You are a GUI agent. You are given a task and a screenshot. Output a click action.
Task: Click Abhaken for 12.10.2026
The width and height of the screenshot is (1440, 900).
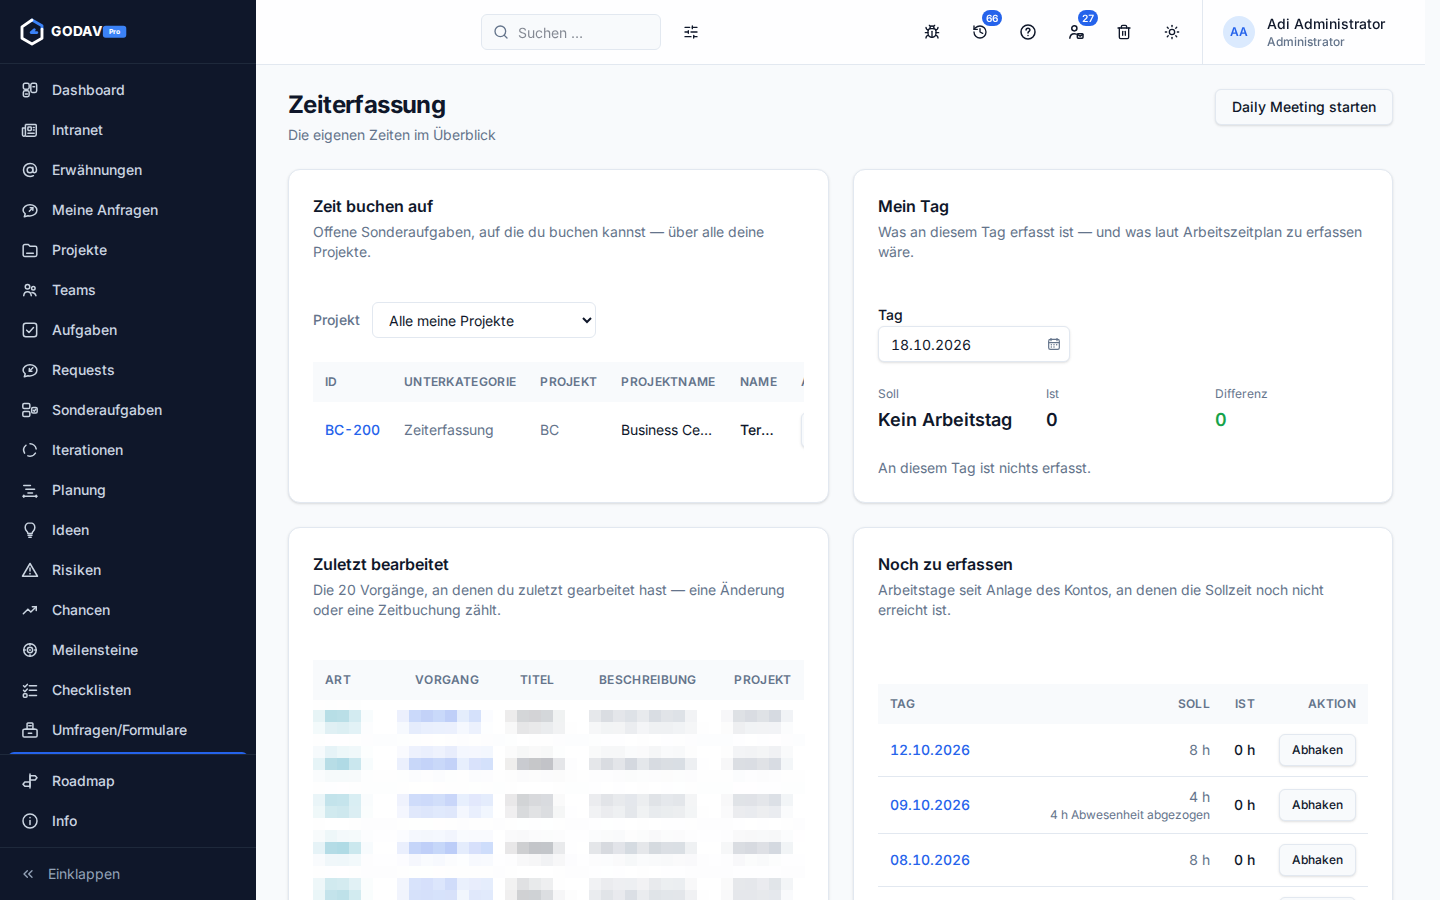pos(1317,750)
